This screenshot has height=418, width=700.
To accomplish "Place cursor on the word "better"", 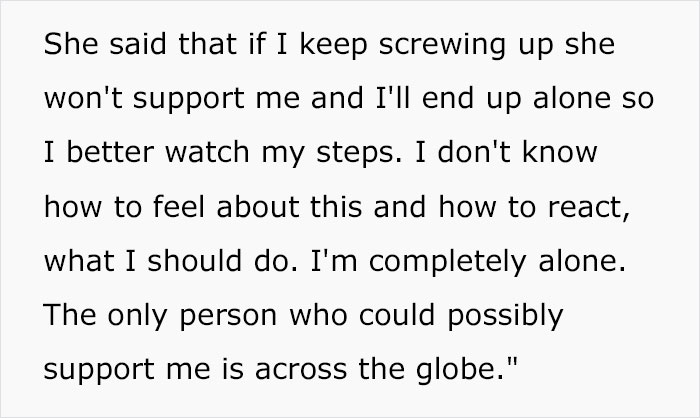I will [110, 152].
